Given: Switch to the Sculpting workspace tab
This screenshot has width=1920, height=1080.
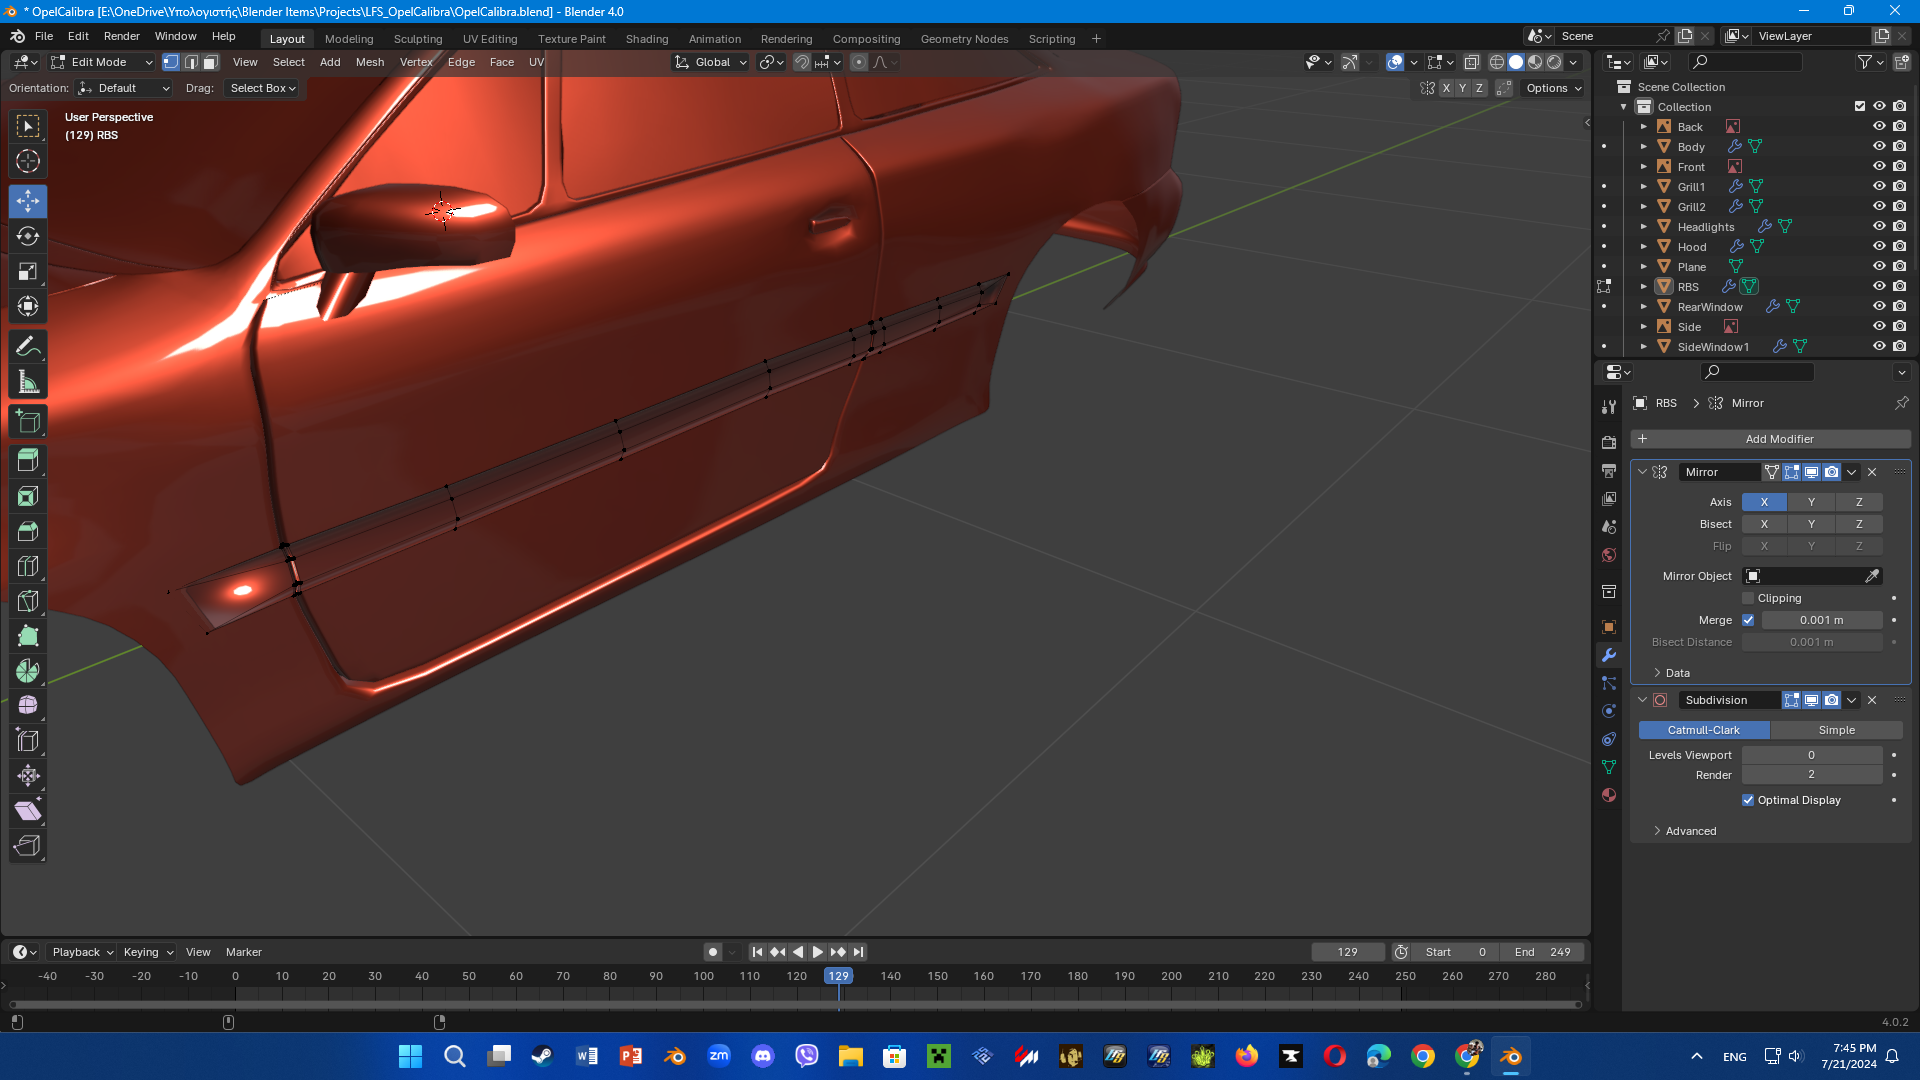Looking at the screenshot, I should tap(417, 39).
